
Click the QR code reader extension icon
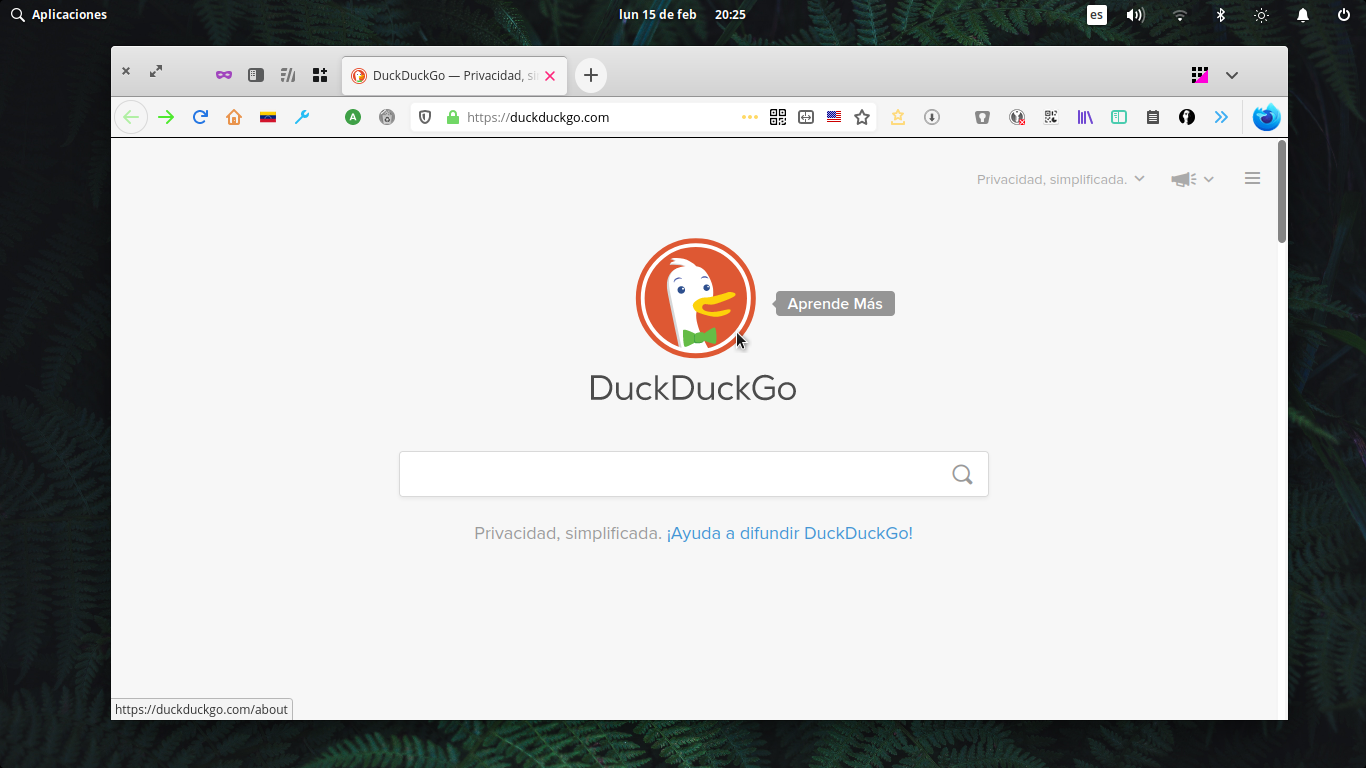click(1051, 117)
